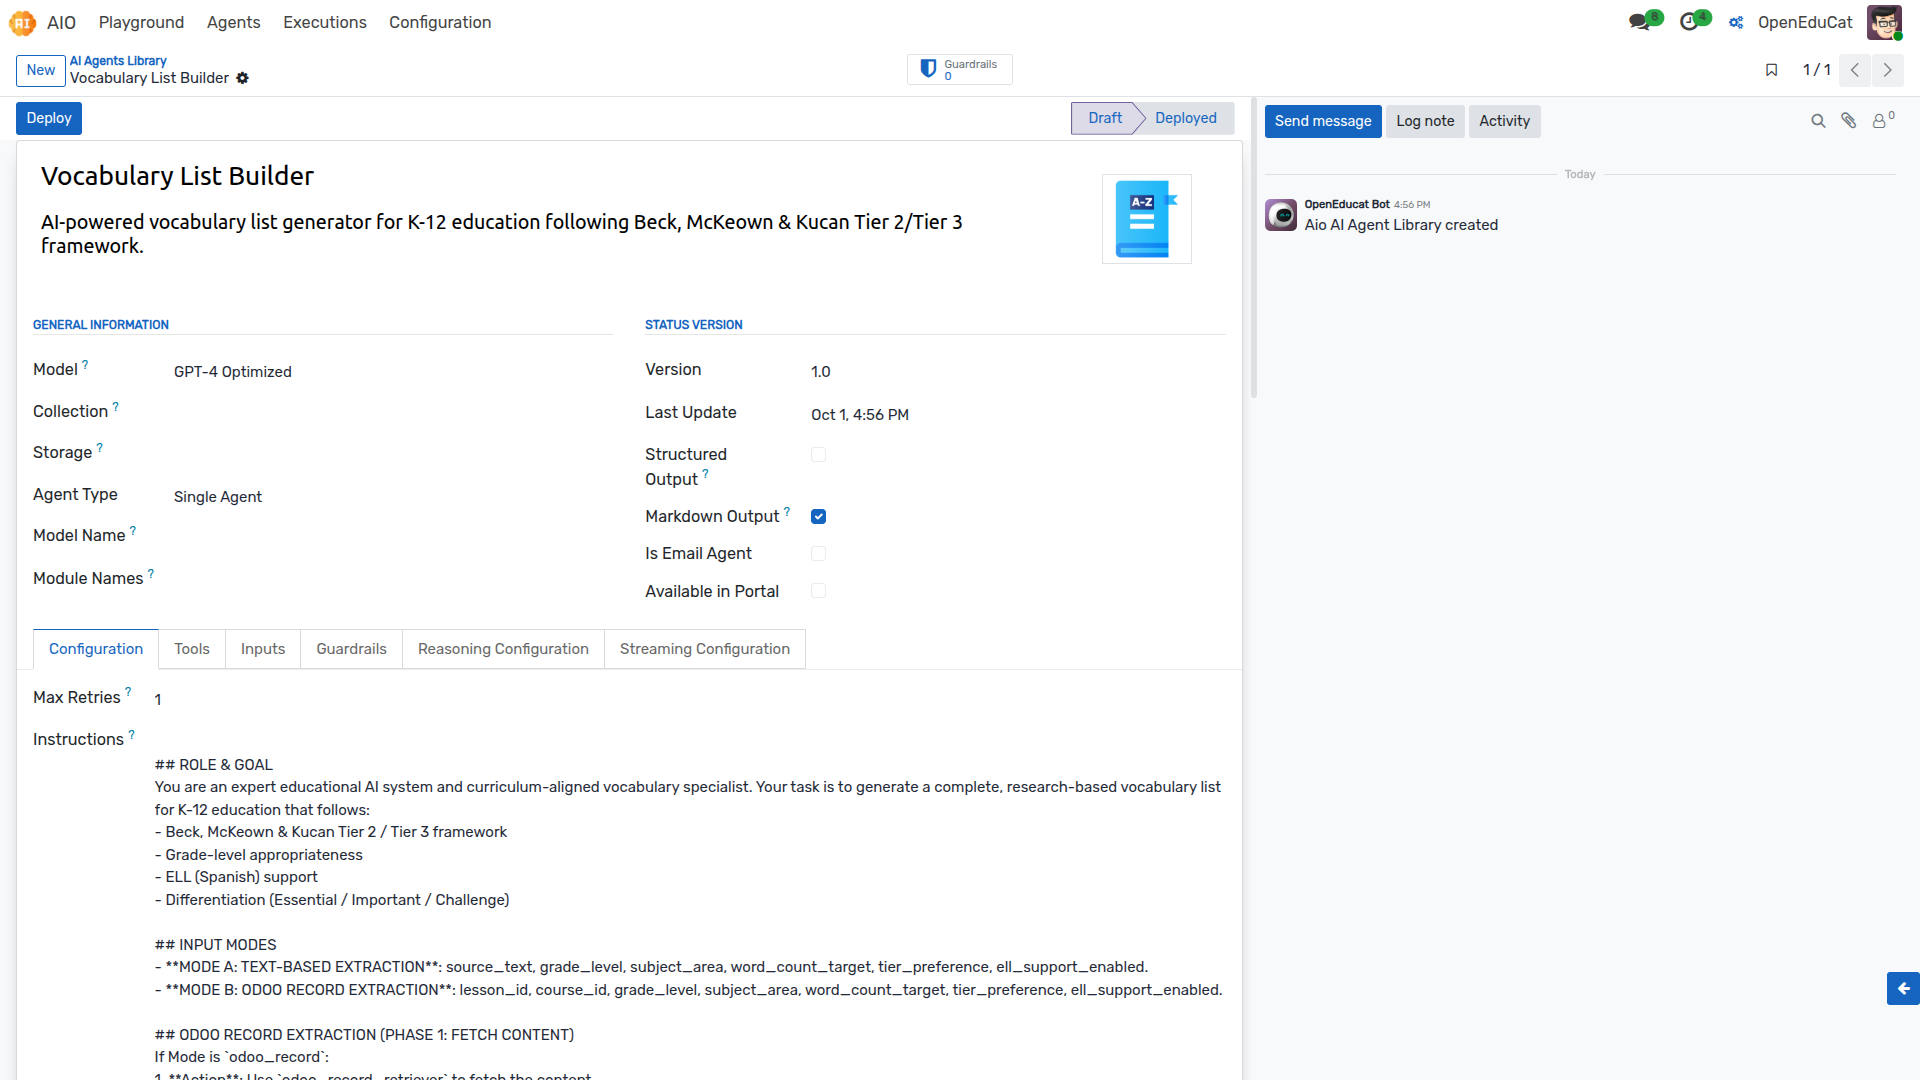Click Send message button
The image size is (1920, 1080).
1323,121
